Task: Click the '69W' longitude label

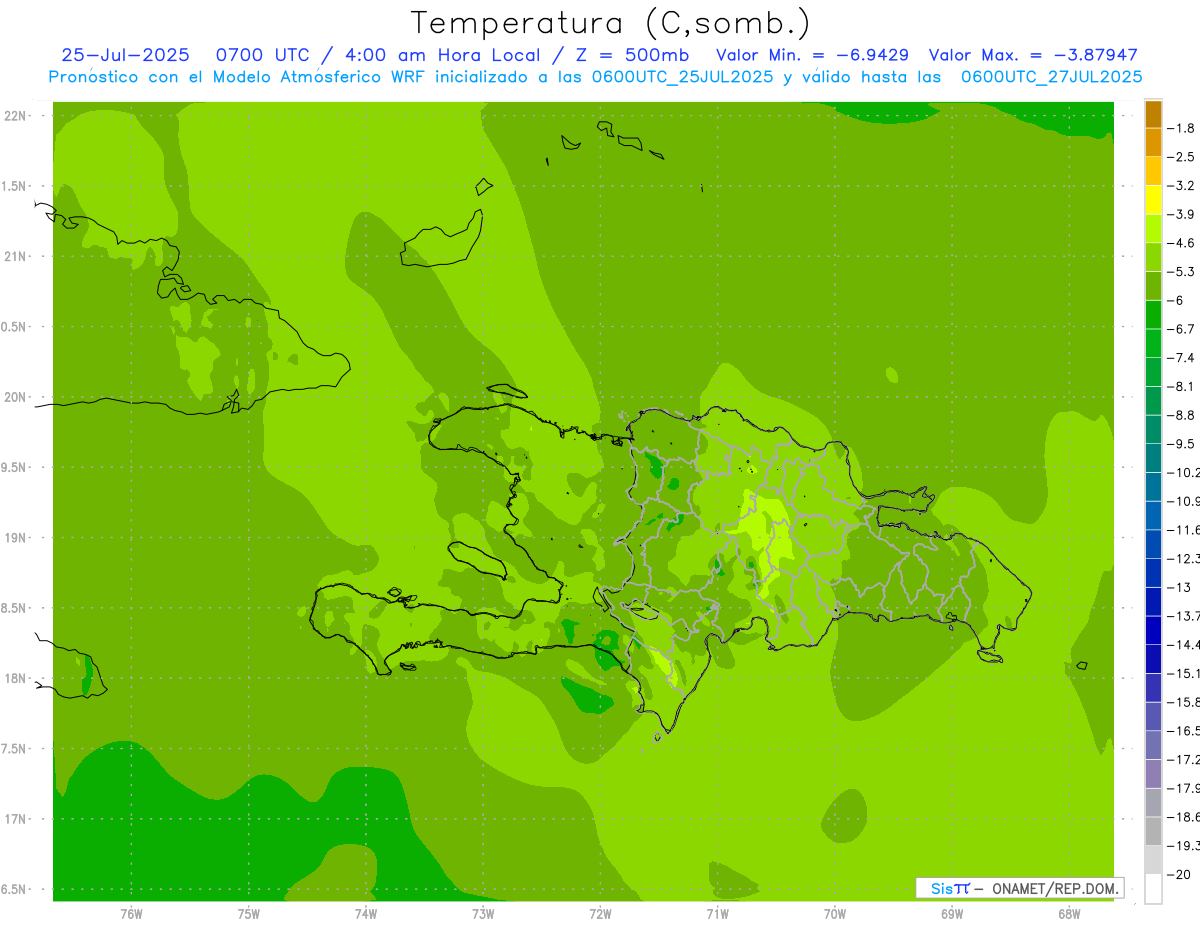Action: click(952, 913)
